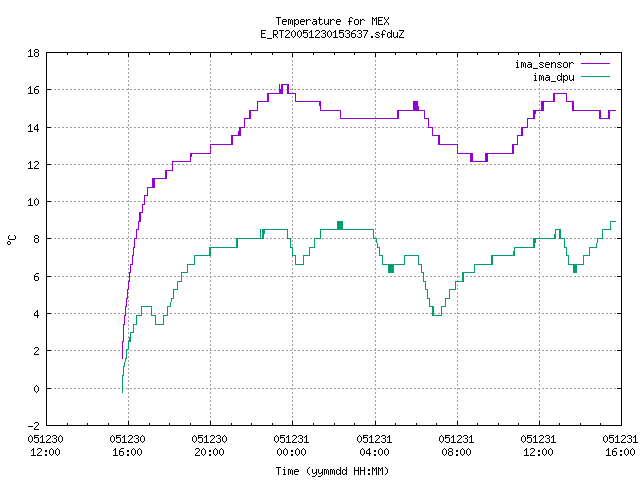
Task: Click the x-axis label 051231 08:00
Action: coord(456,446)
